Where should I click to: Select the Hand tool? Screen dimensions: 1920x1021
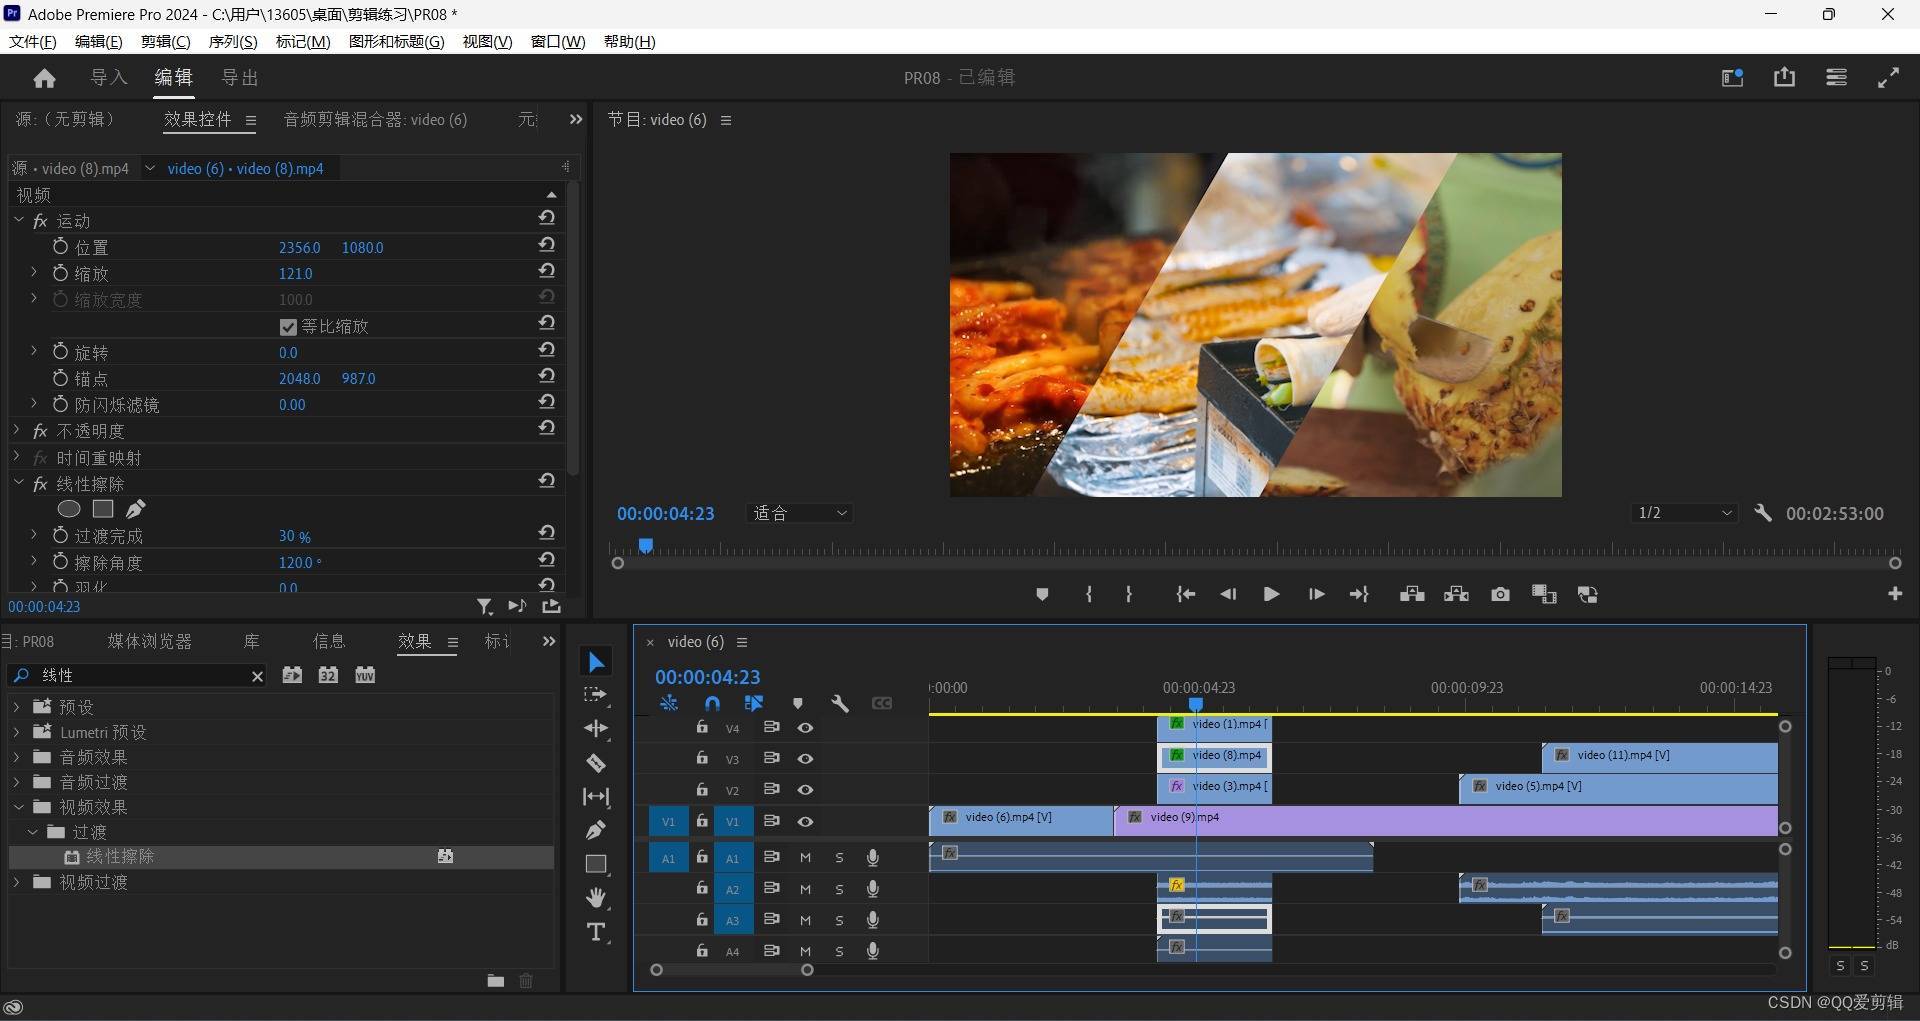[x=596, y=897]
